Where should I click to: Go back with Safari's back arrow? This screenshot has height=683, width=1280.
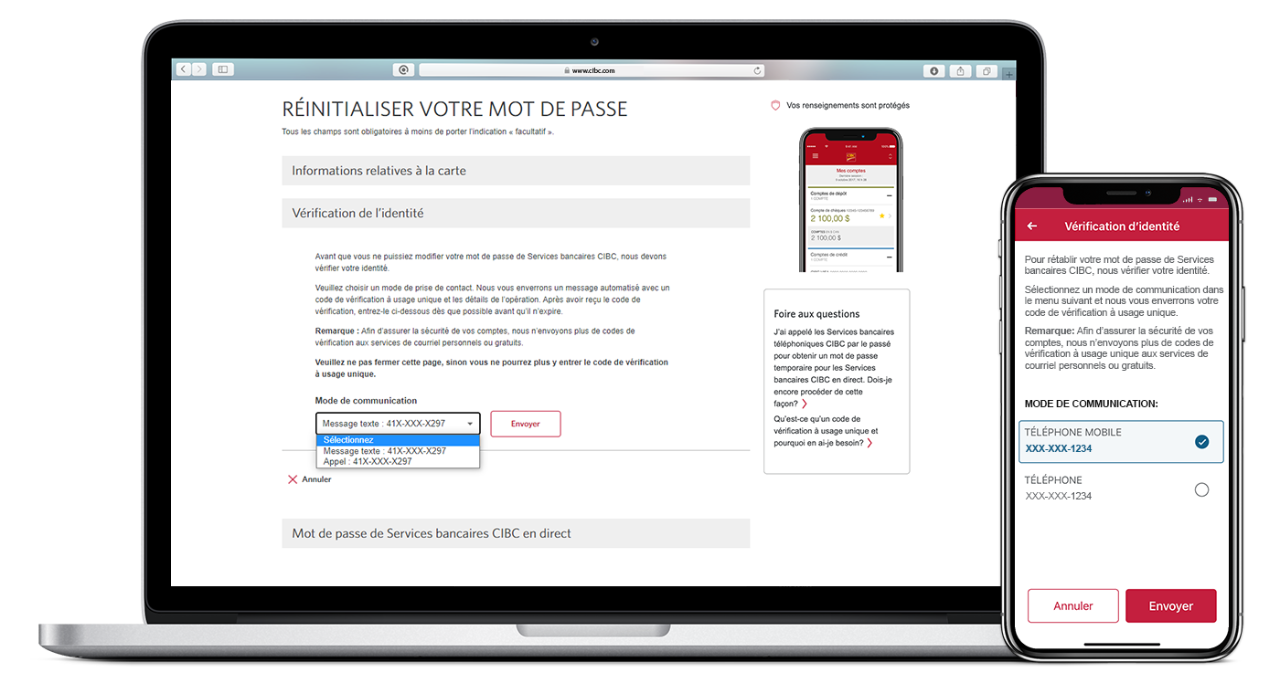tap(184, 70)
